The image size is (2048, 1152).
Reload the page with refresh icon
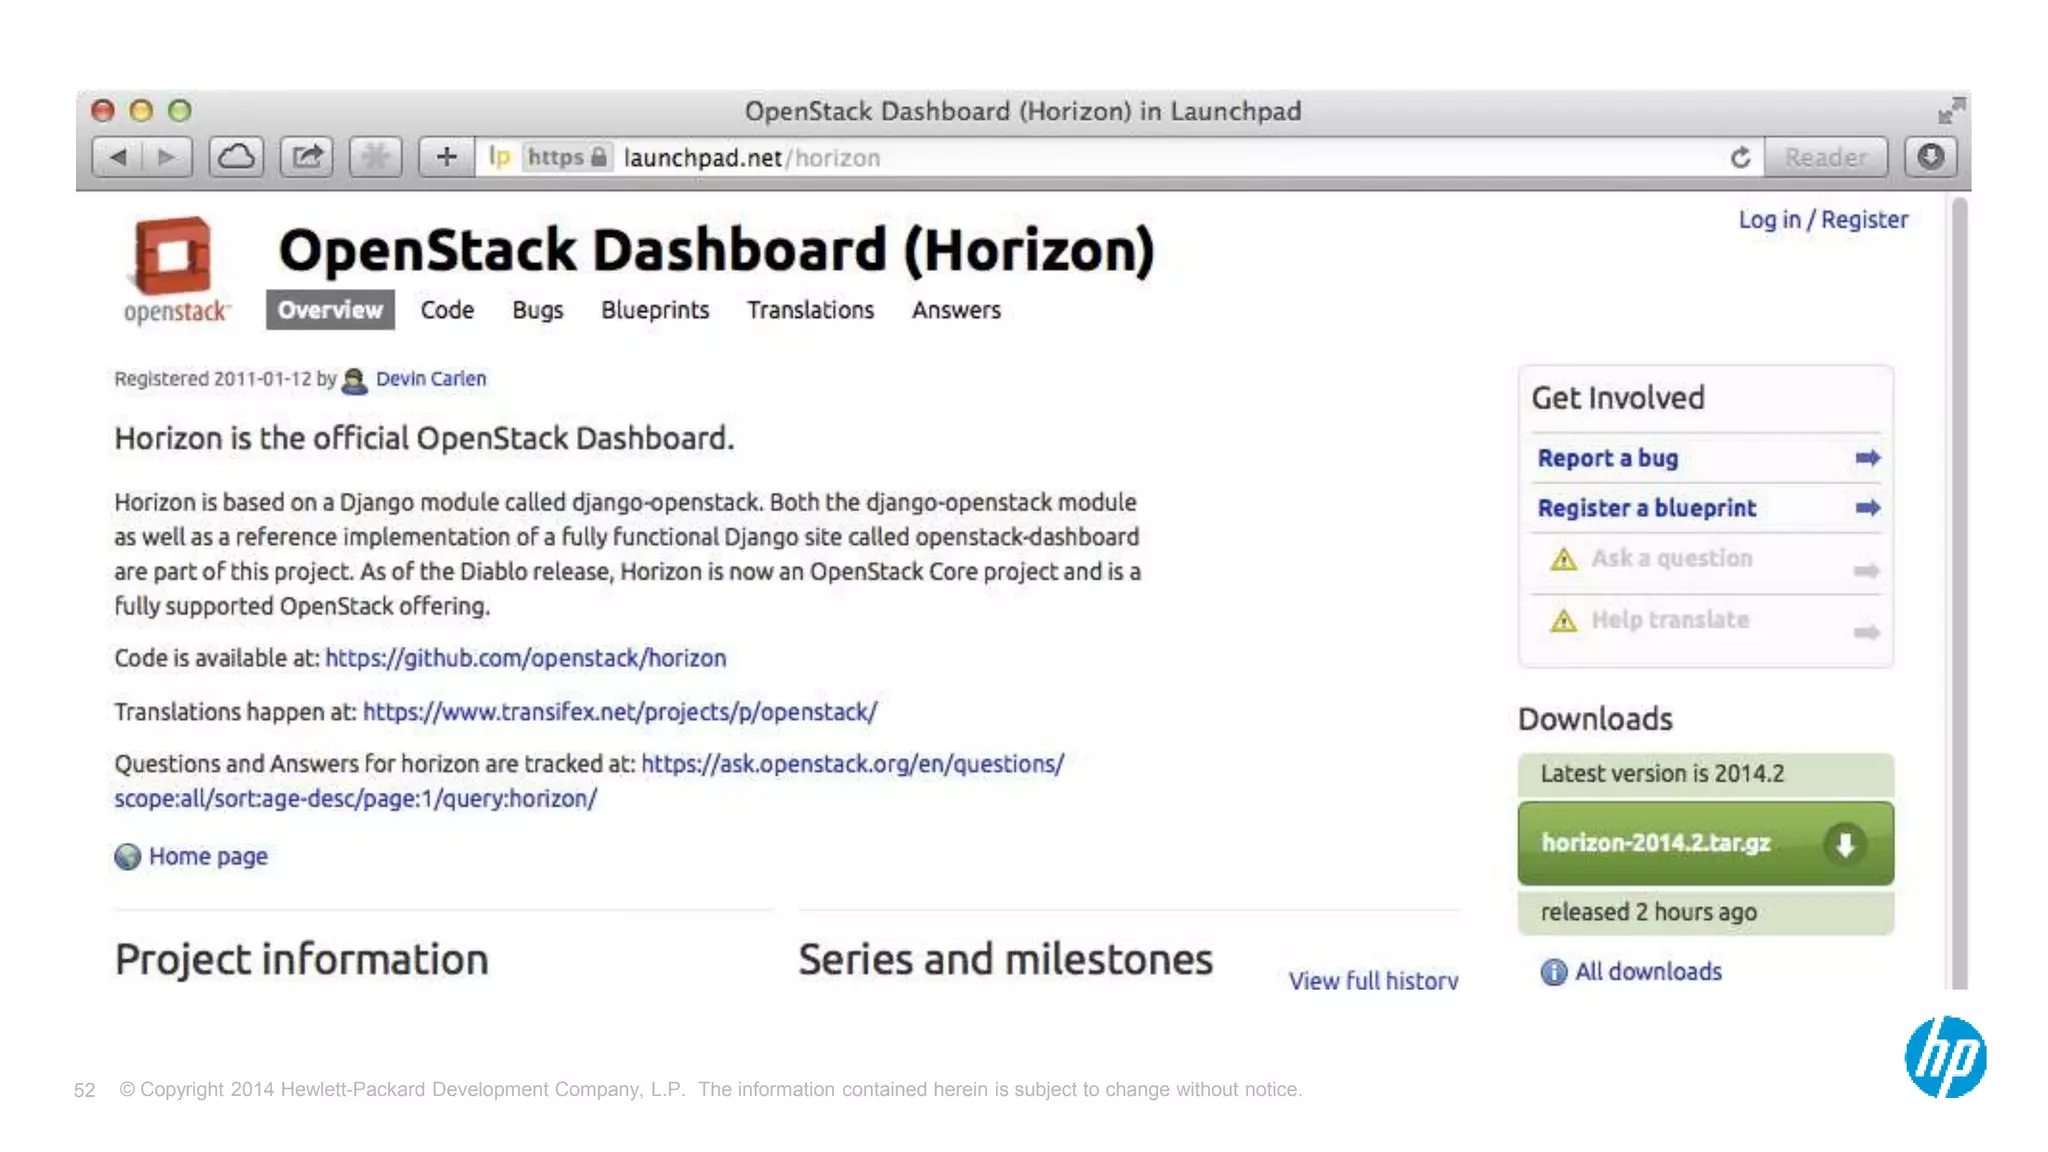(1740, 157)
